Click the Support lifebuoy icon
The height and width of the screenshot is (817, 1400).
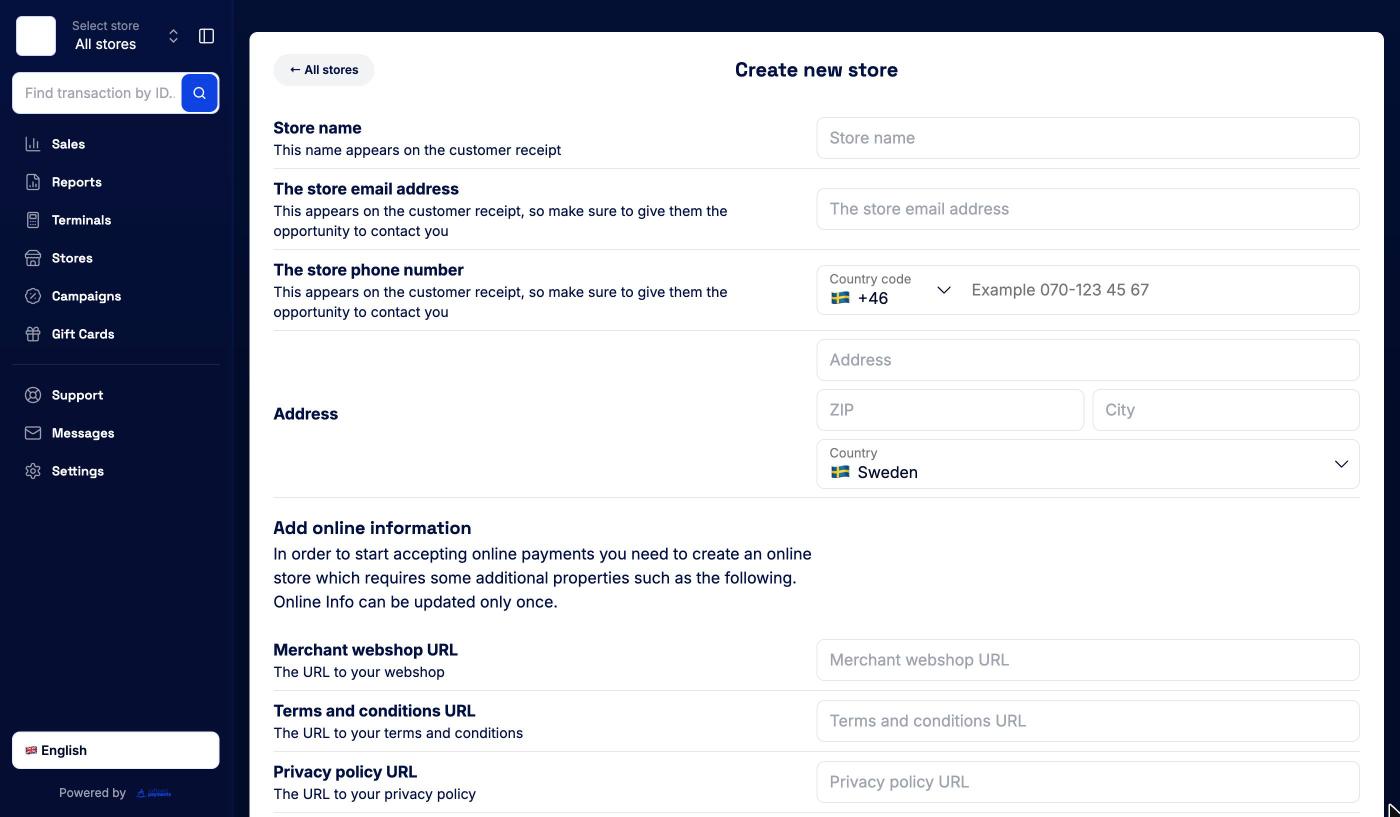pyautogui.click(x=33, y=395)
